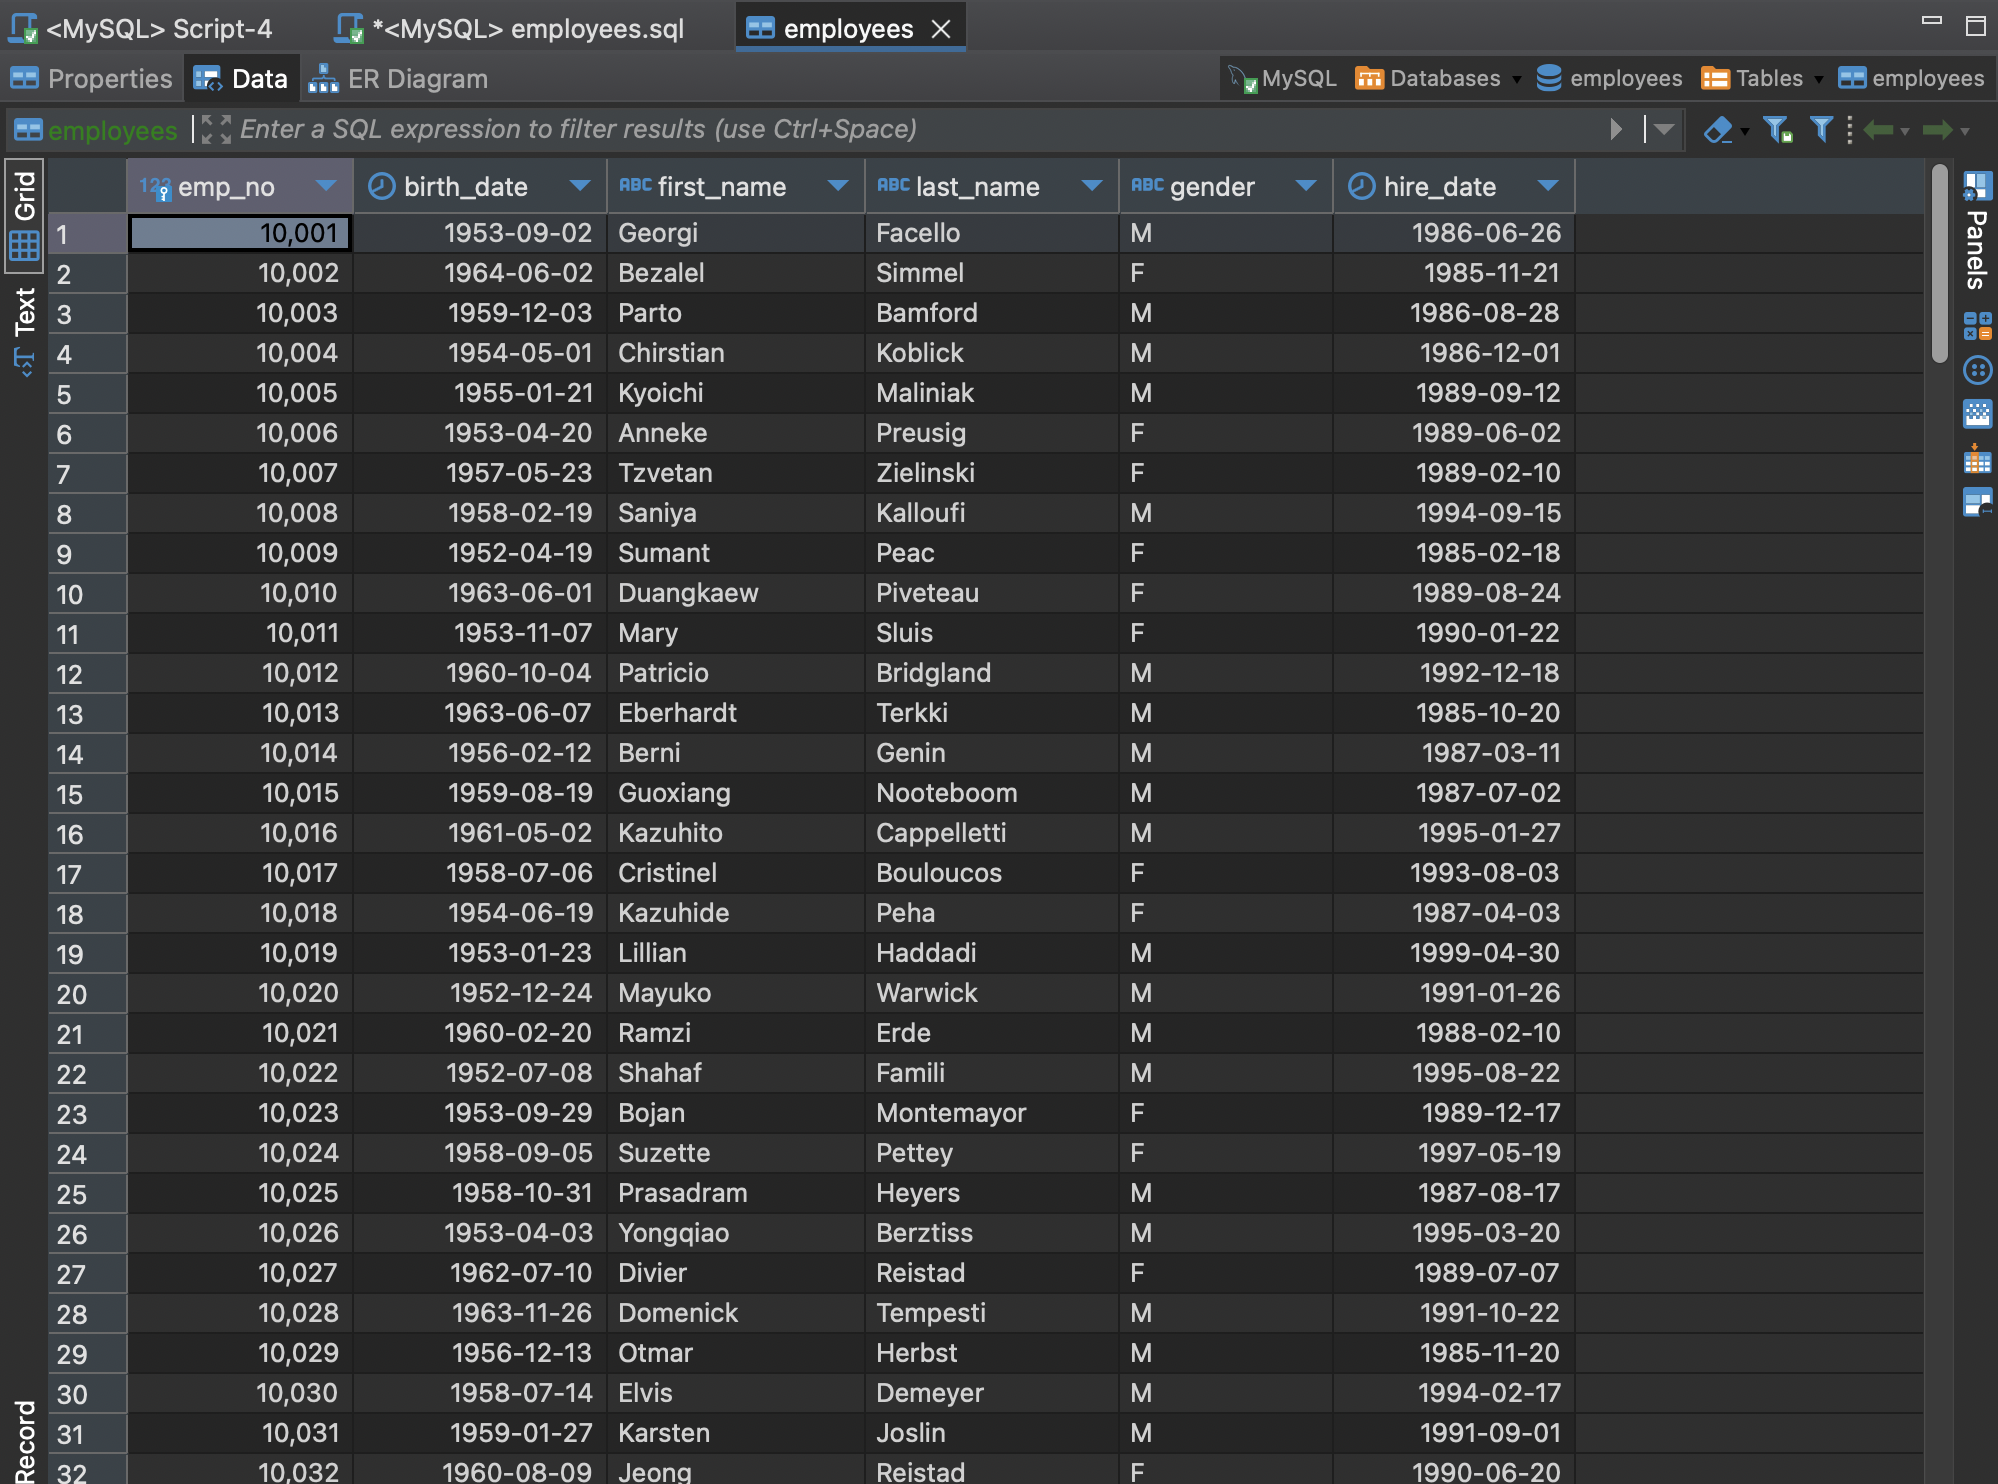Apply filter with the play arrow
The image size is (1998, 1484).
(x=1616, y=130)
